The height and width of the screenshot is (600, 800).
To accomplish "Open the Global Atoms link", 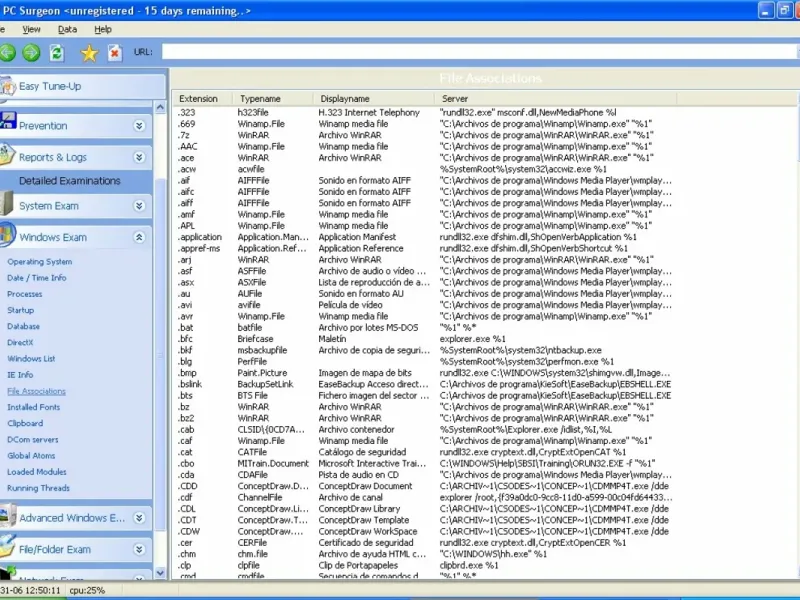I will coord(31,456).
